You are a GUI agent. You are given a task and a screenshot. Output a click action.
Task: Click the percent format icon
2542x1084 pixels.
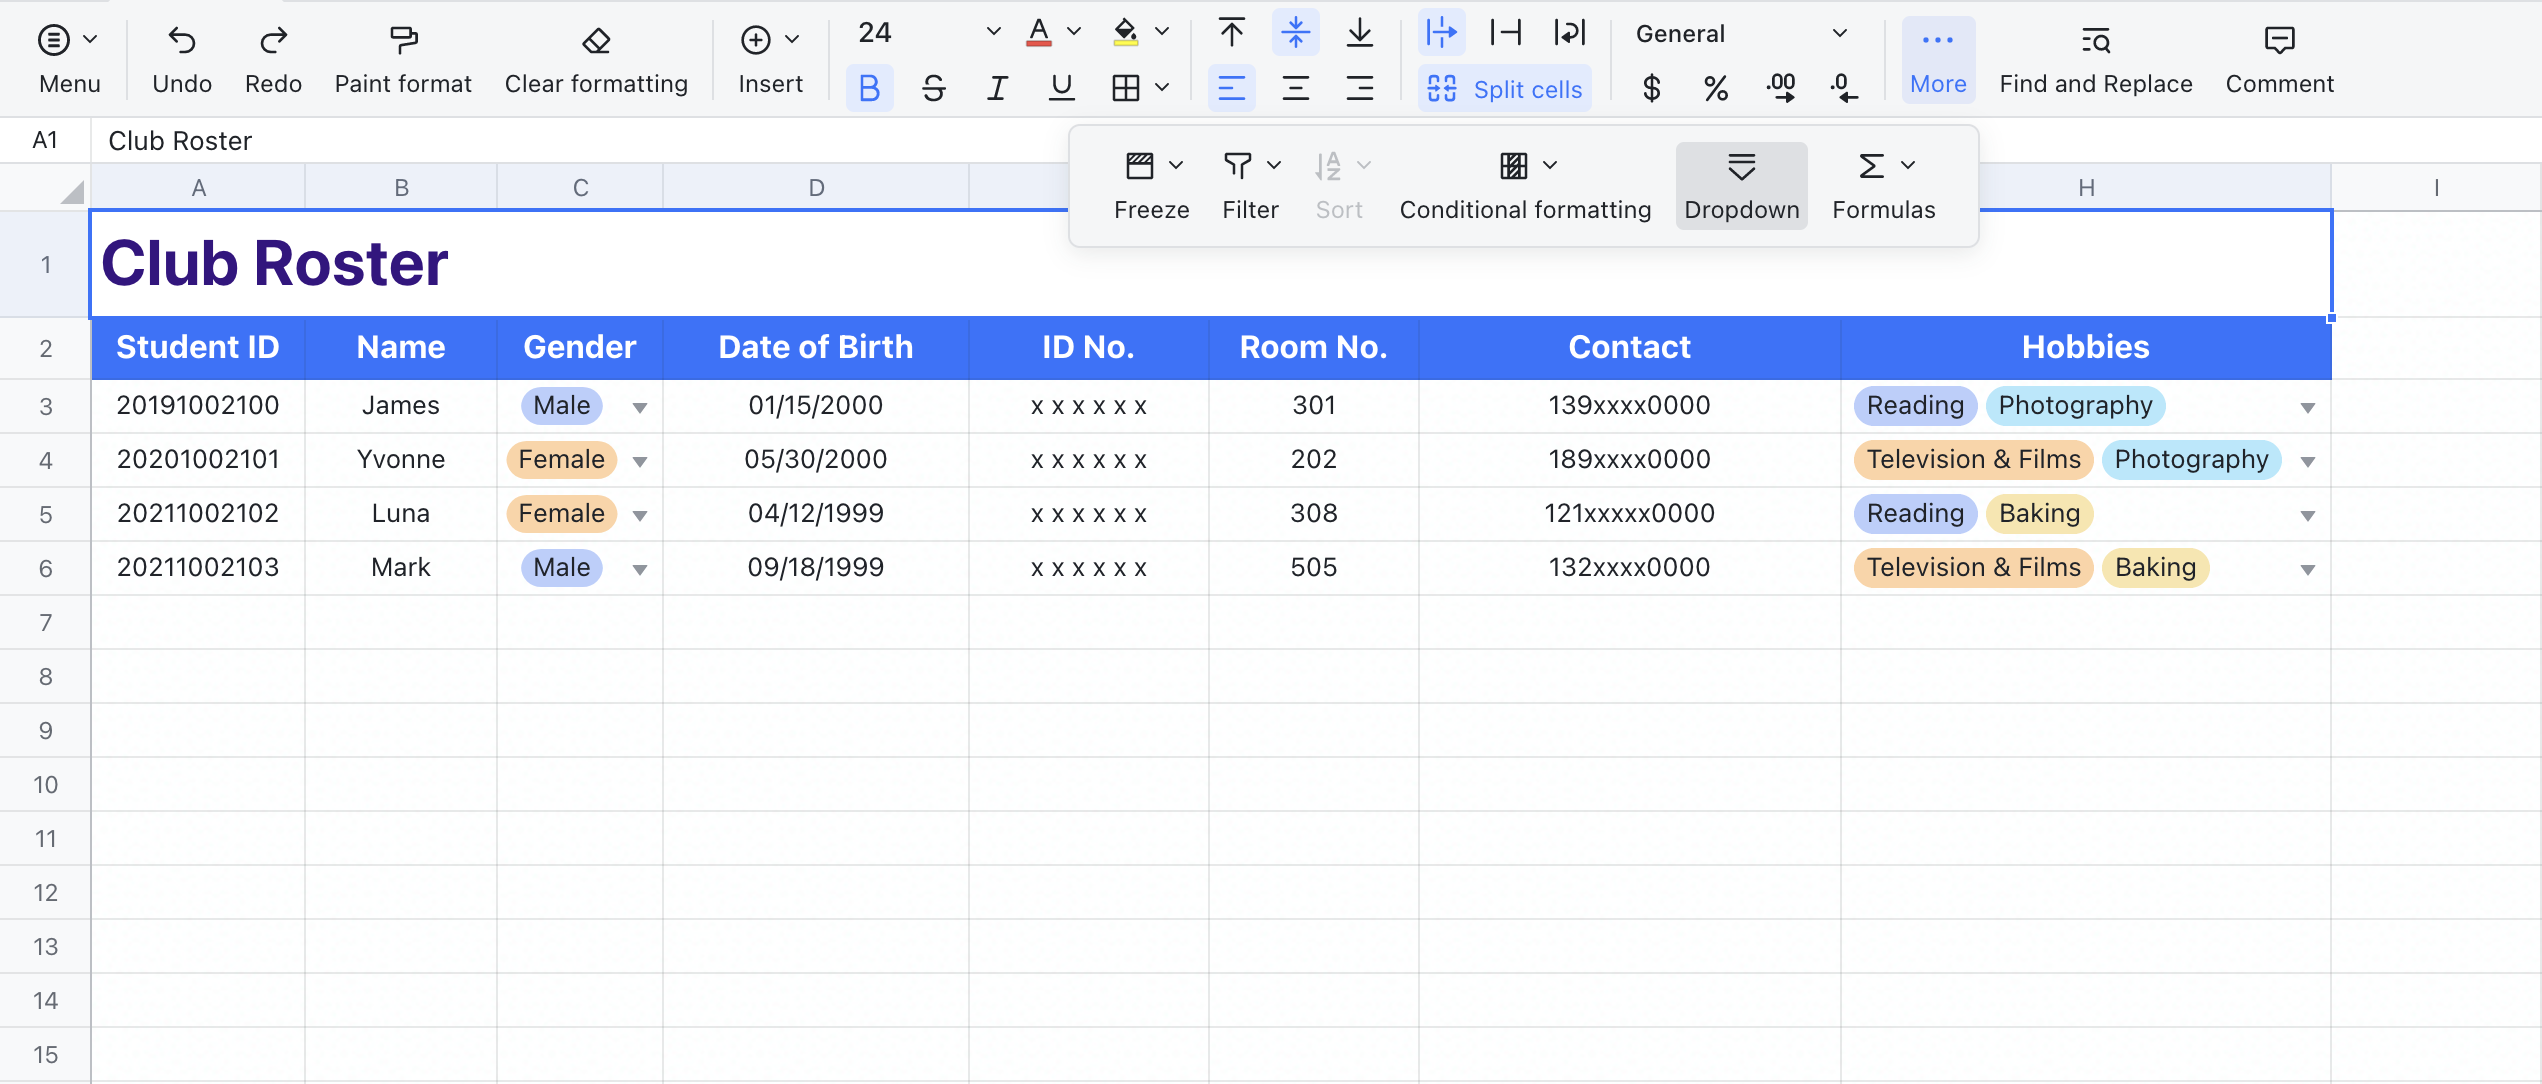[x=1716, y=89]
